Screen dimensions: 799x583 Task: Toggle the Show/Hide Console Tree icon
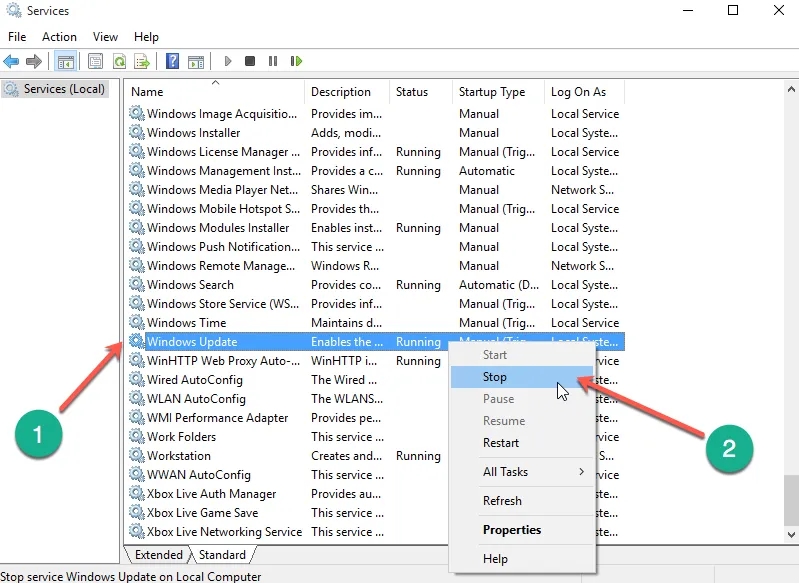pyautogui.click(x=66, y=61)
